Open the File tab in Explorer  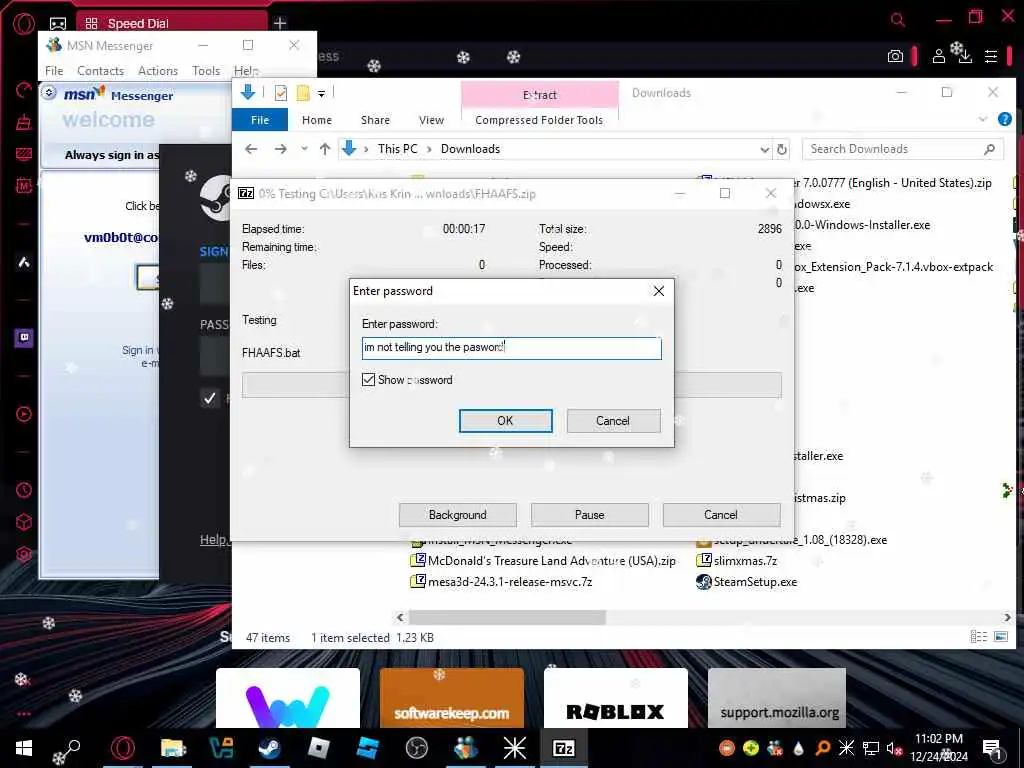(260, 120)
